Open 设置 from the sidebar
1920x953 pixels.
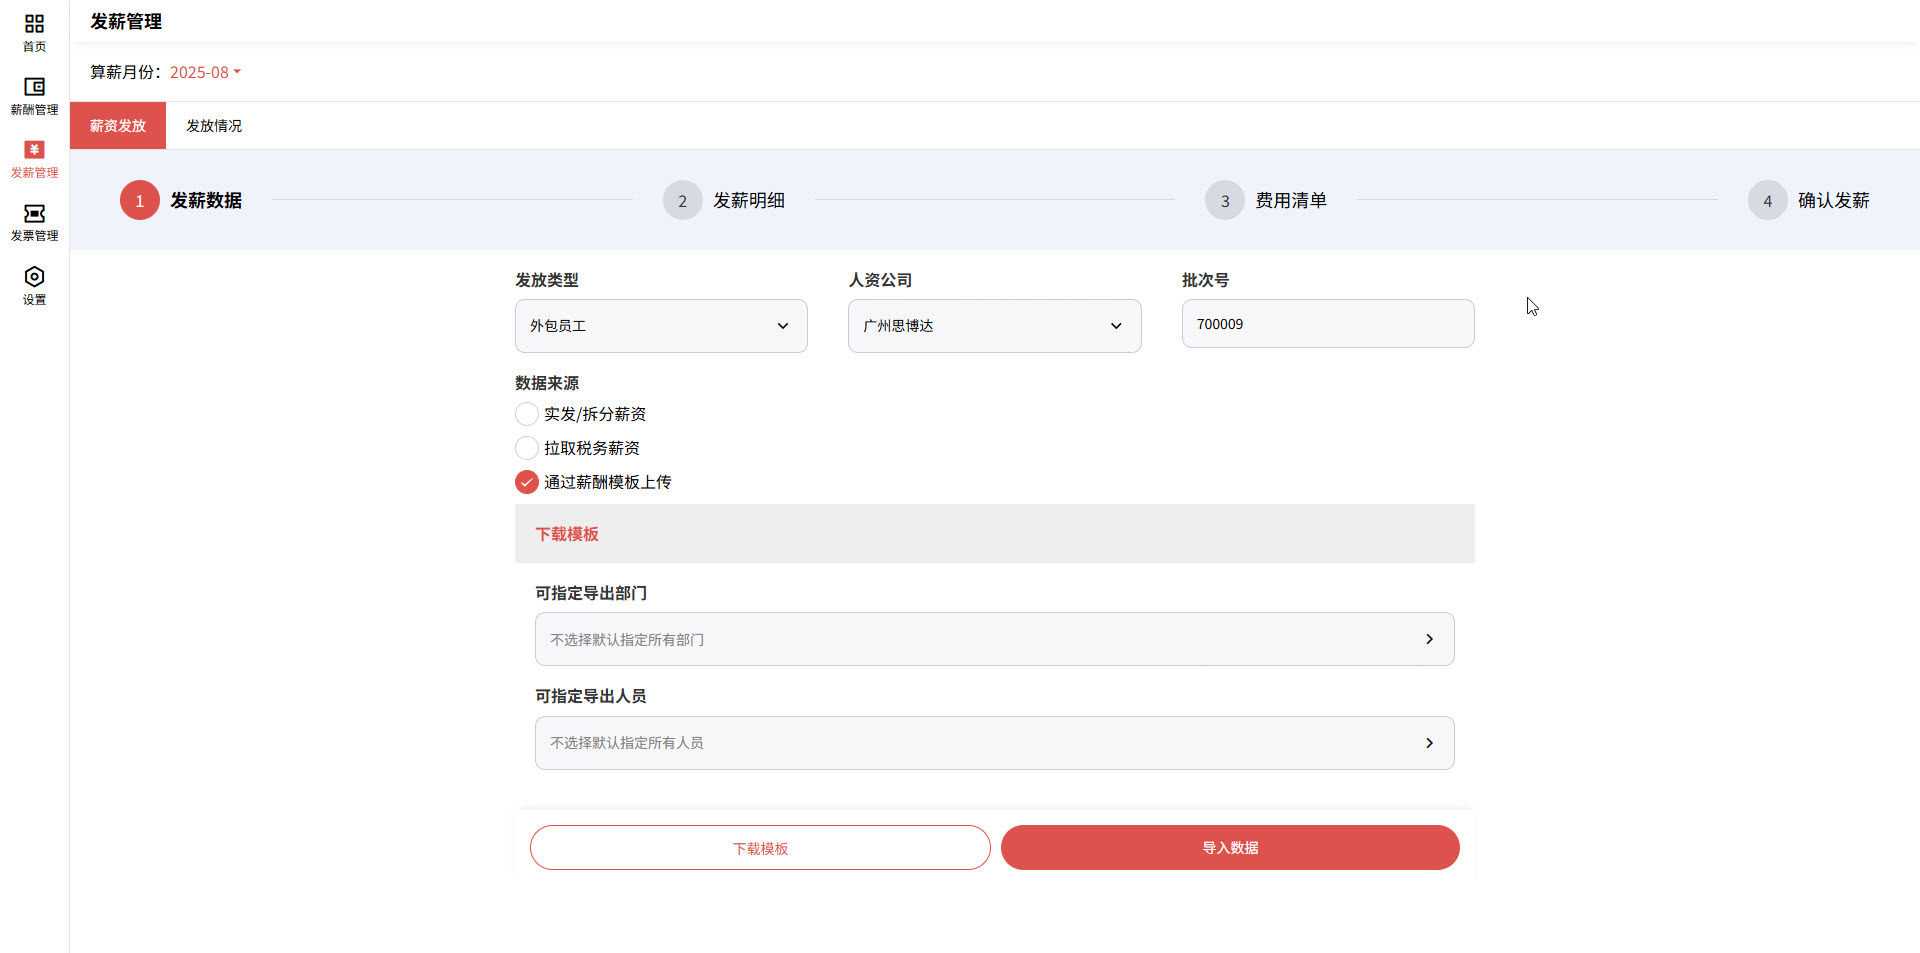34,284
